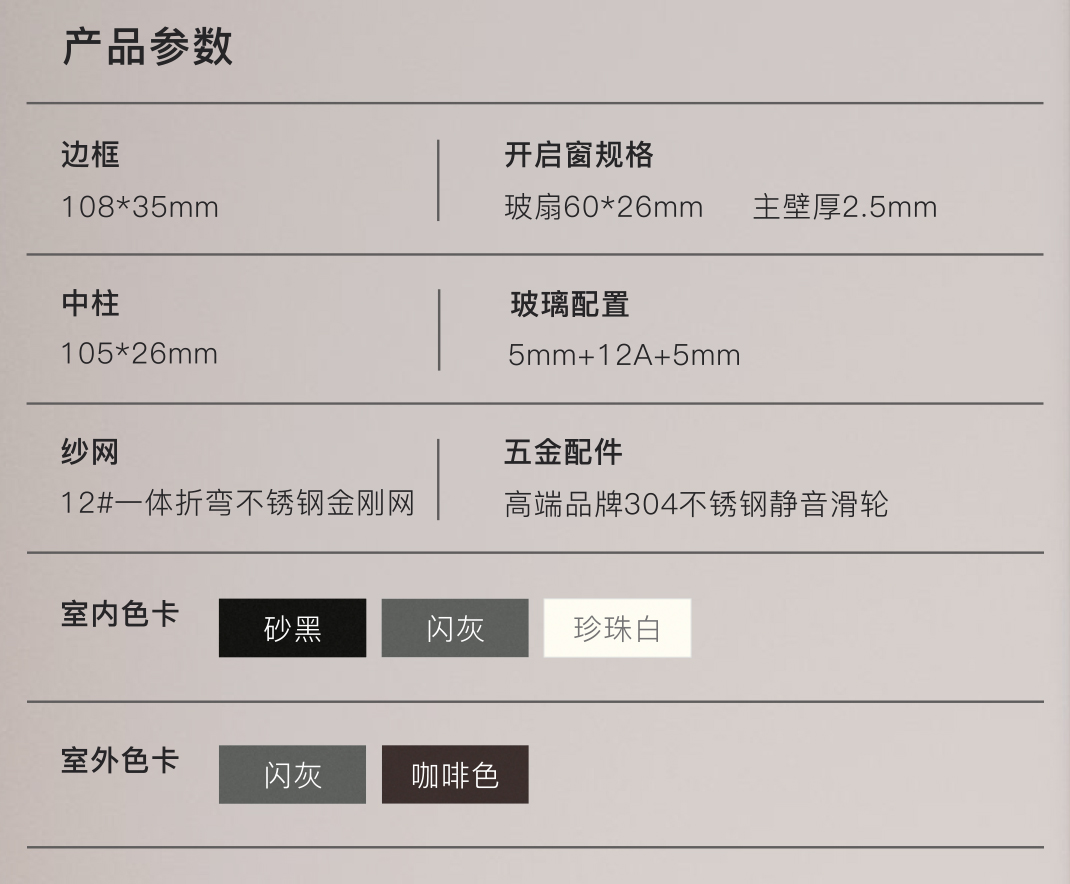Viewport: 1070px width, 884px height.
Task: Click the 12#一体折弯不锈钢金刚网 text
Action: coord(238,503)
